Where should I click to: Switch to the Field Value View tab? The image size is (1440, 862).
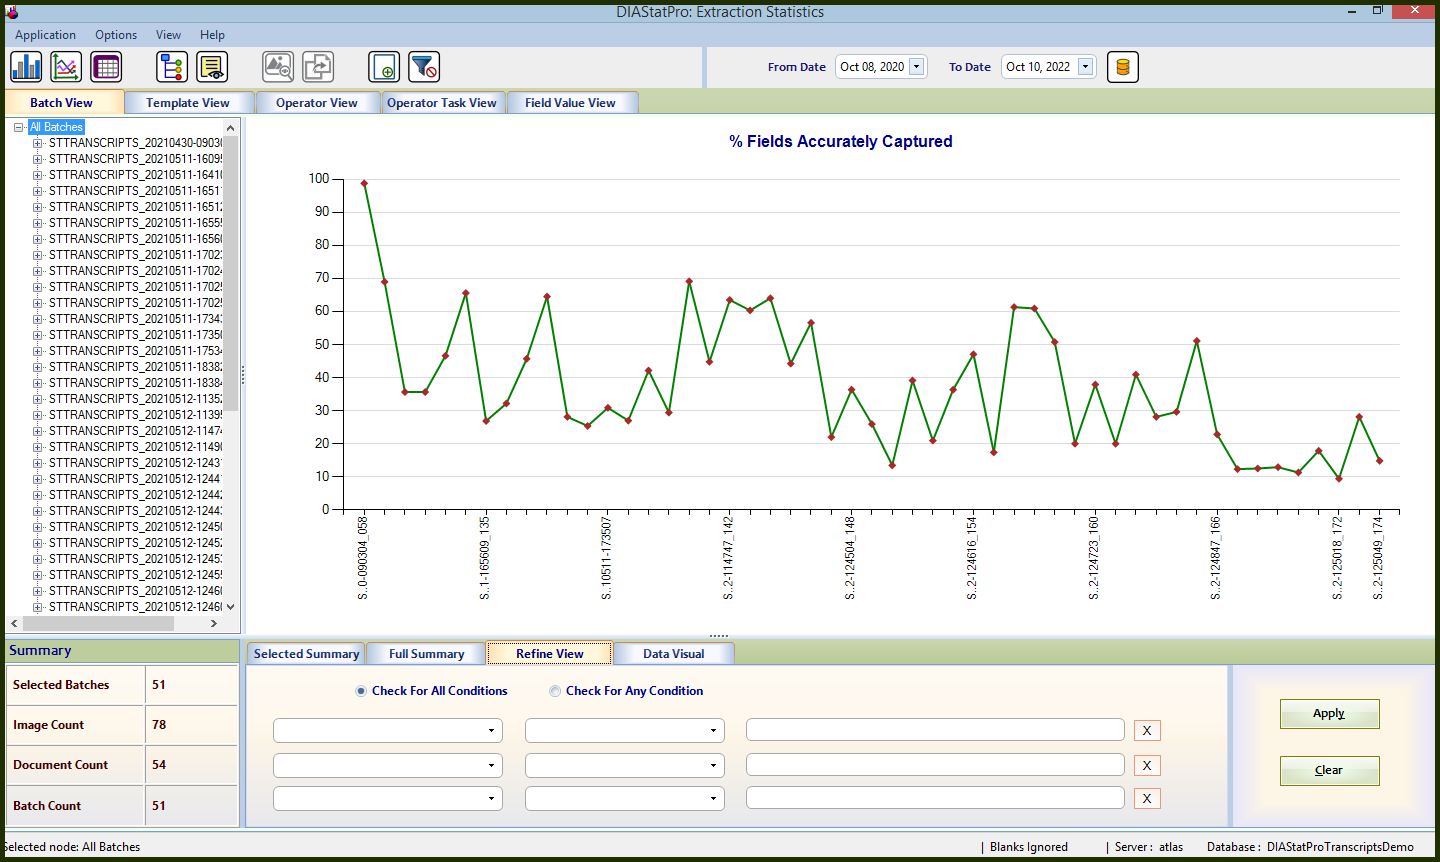tap(571, 103)
